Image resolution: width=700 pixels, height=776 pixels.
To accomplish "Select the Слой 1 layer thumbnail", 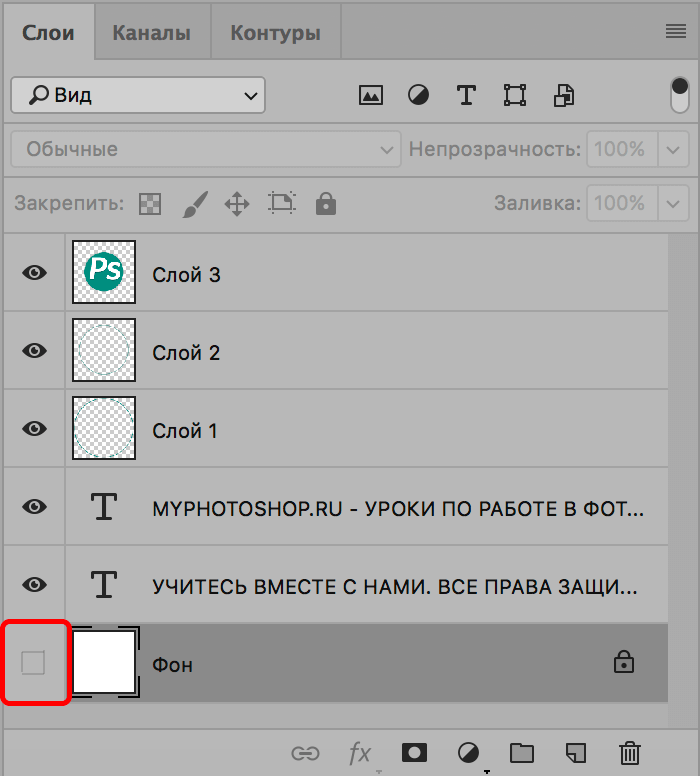I will (104, 428).
